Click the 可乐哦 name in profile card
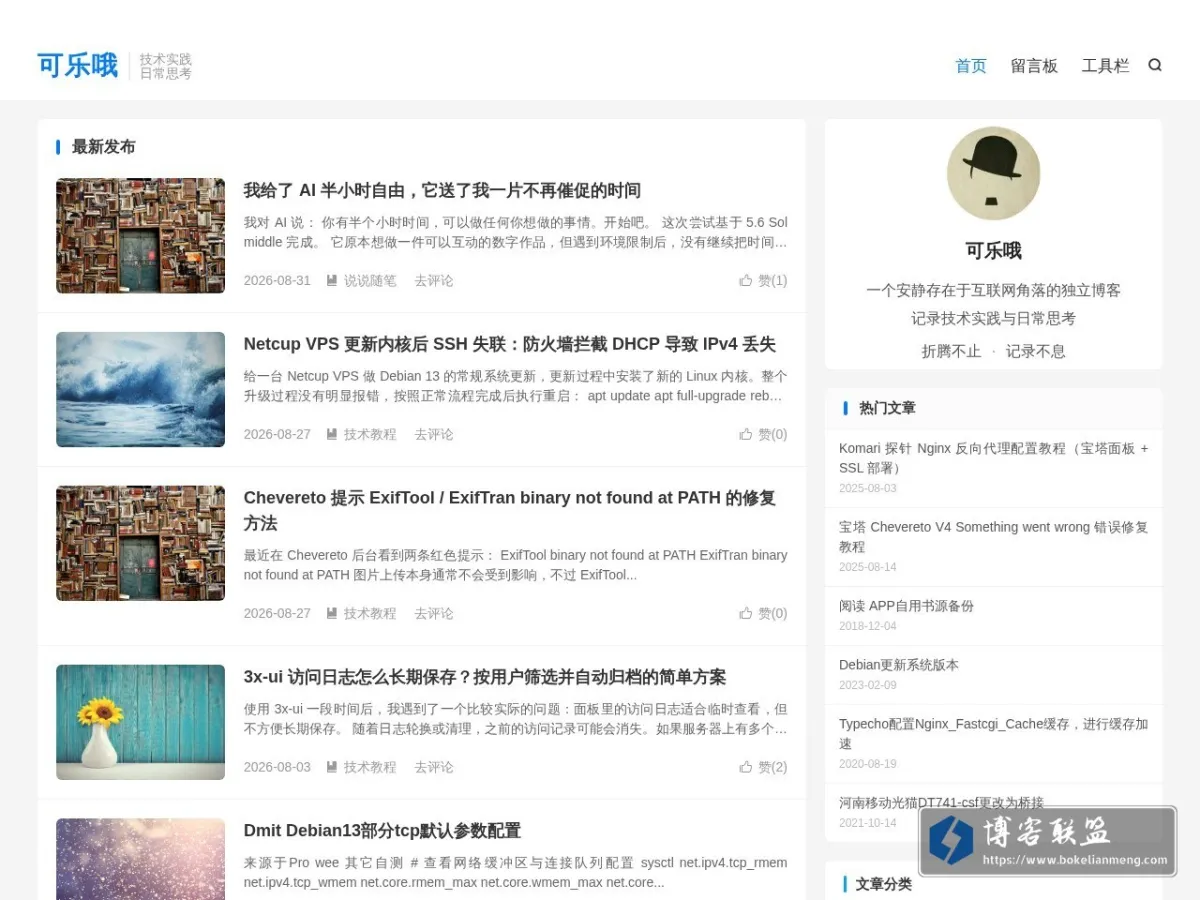 (993, 251)
